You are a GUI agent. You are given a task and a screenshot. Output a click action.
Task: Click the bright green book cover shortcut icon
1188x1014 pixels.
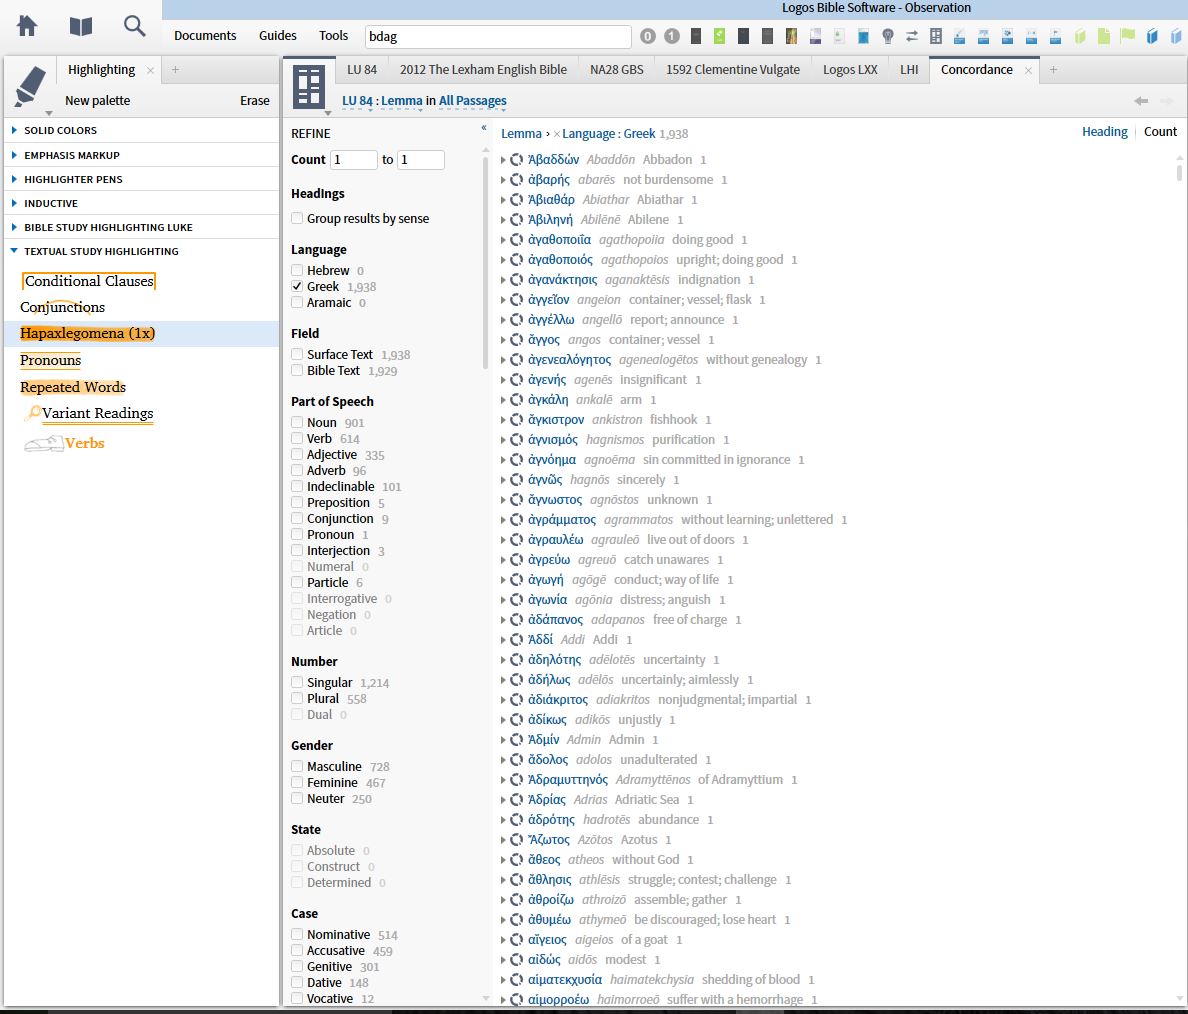(720, 36)
